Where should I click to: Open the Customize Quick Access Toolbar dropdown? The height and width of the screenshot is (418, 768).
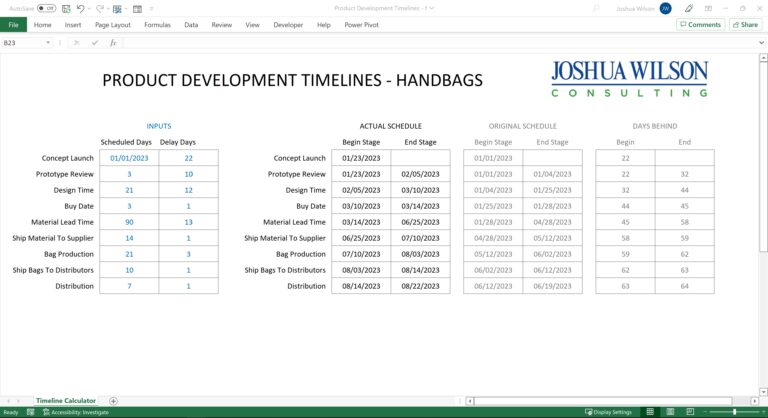click(x=151, y=8)
